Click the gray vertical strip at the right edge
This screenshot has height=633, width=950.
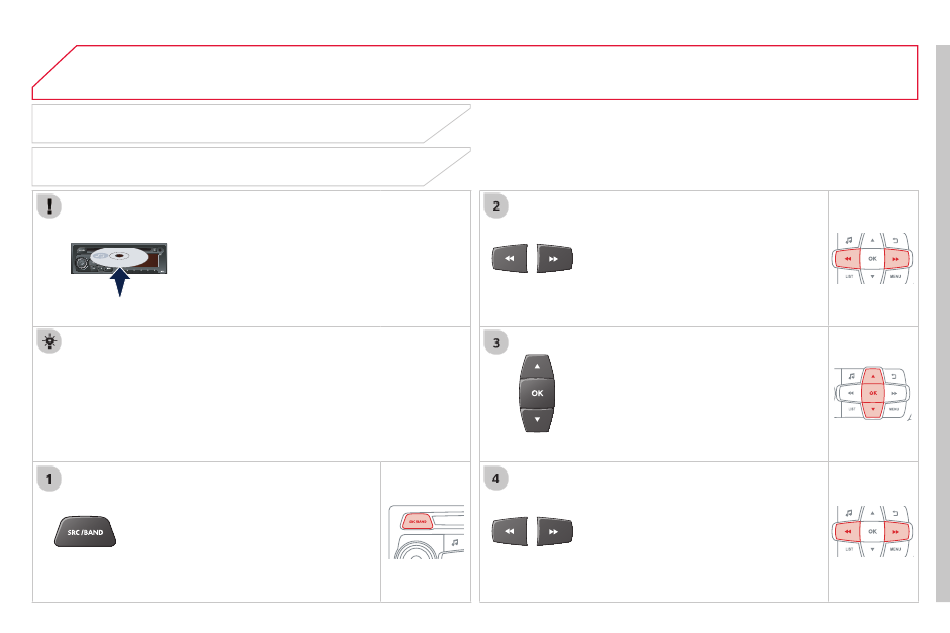pyautogui.click(x=943, y=323)
